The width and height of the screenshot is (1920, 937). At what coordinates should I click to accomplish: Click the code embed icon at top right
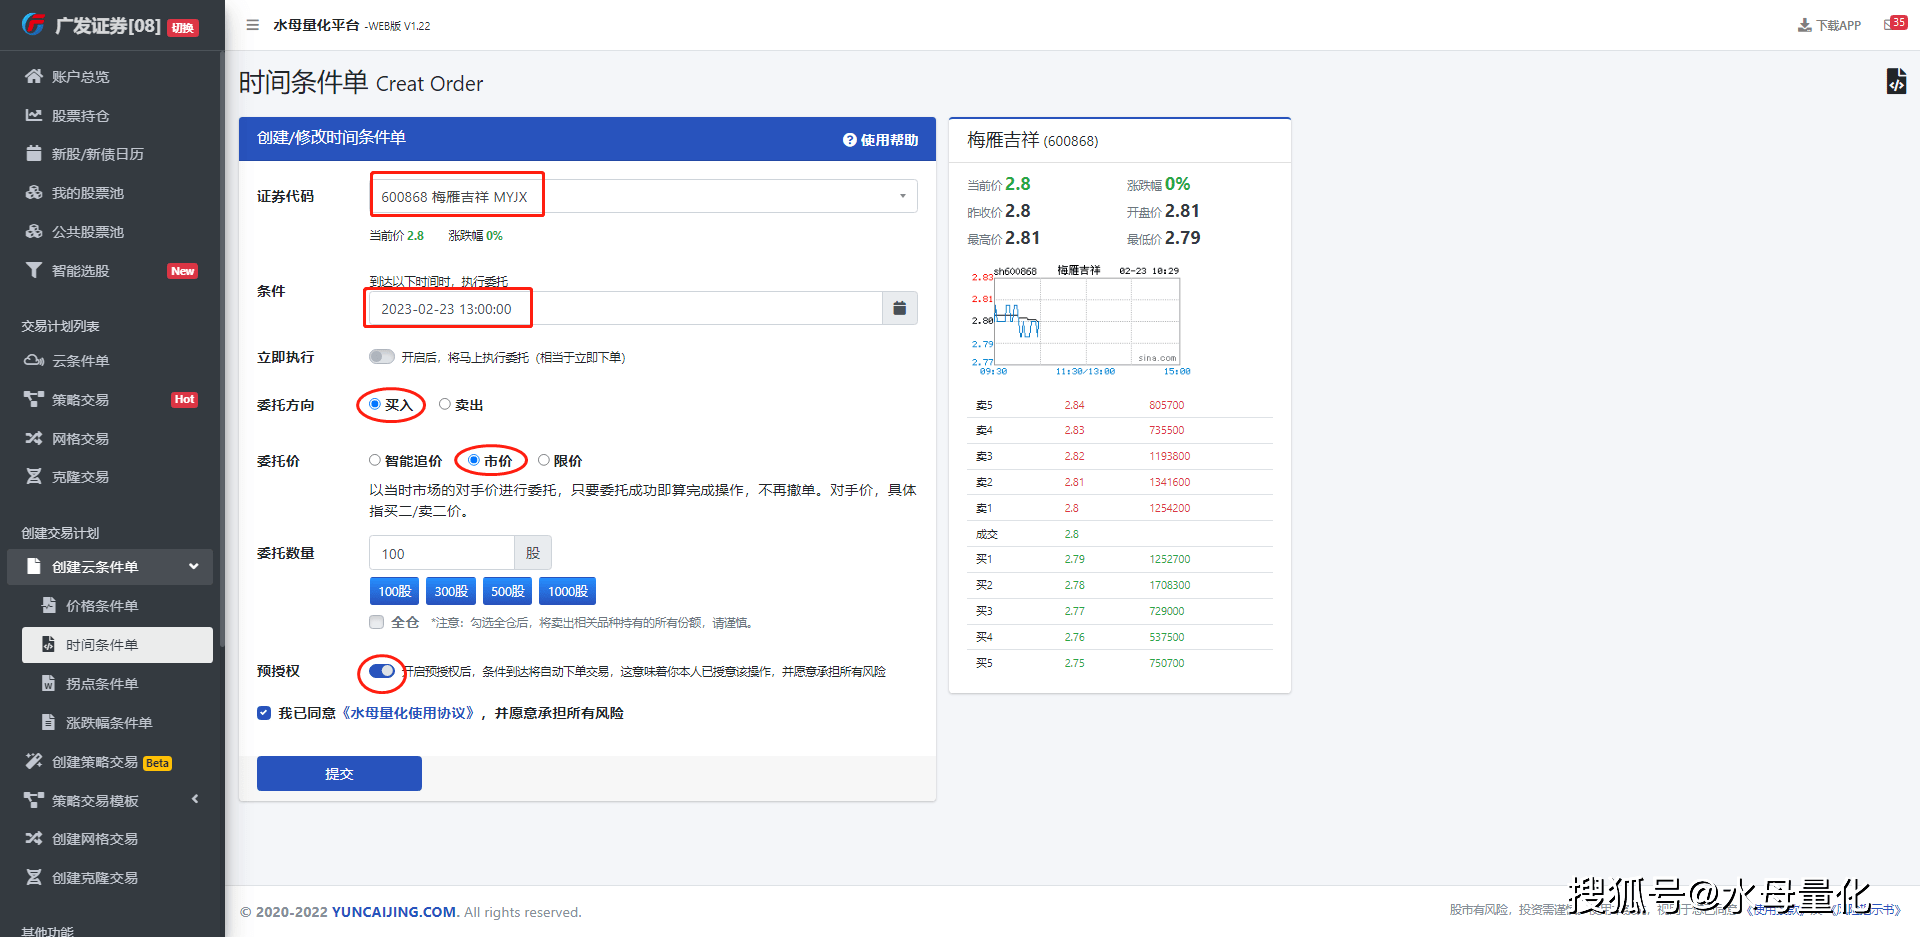click(1898, 81)
